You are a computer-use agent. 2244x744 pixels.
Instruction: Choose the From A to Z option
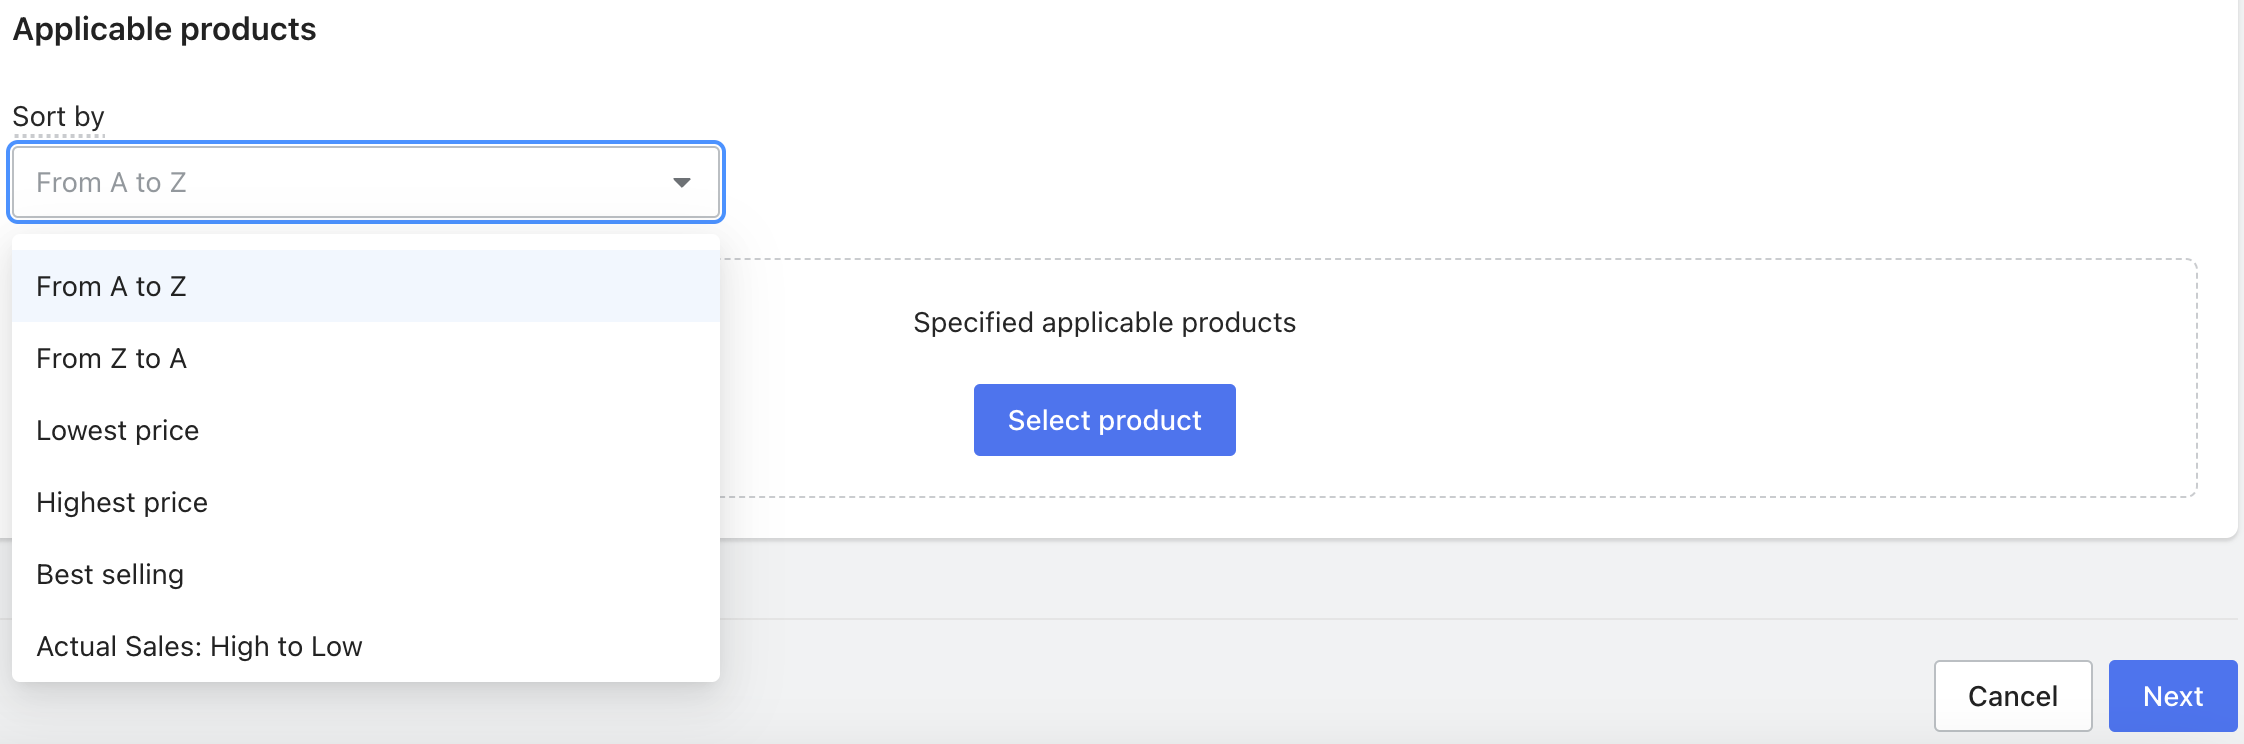pos(111,287)
